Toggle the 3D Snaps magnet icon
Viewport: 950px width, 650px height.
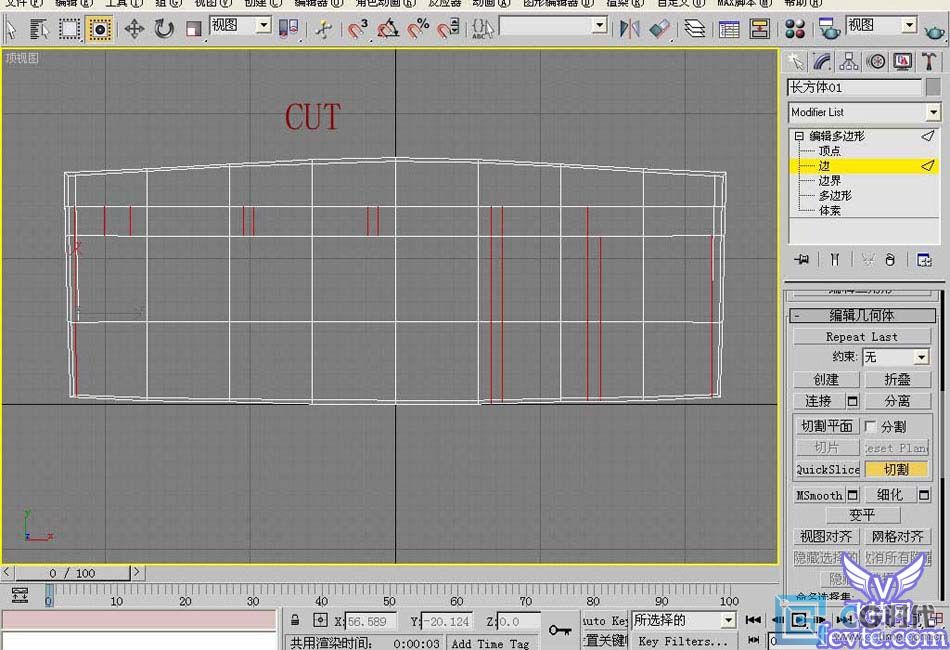click(x=357, y=28)
